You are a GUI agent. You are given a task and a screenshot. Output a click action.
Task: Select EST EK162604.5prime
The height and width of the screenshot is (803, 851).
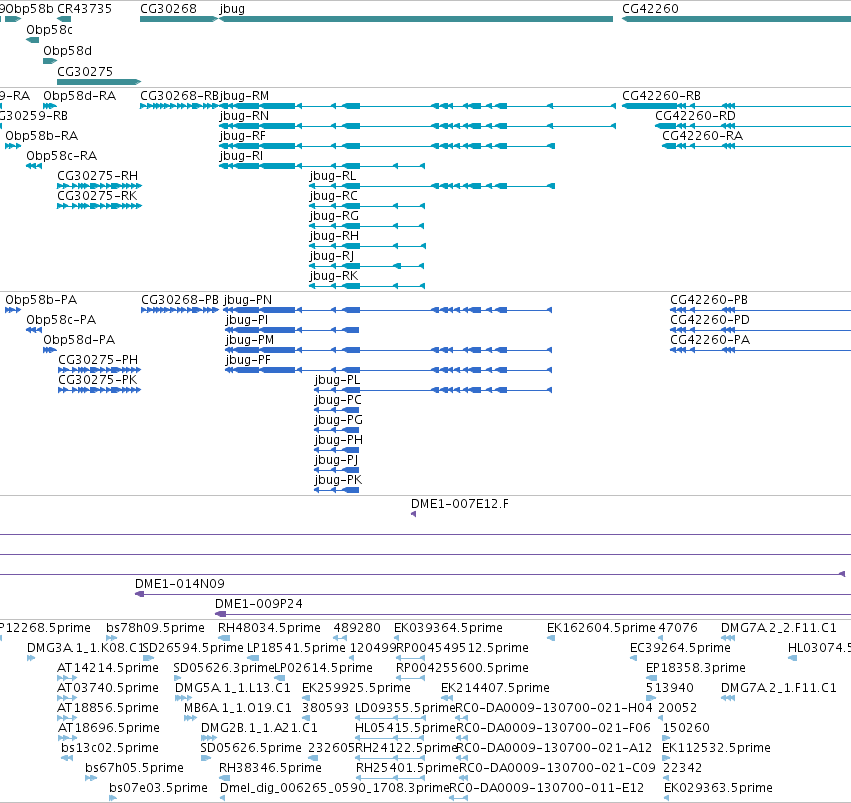click(551, 638)
